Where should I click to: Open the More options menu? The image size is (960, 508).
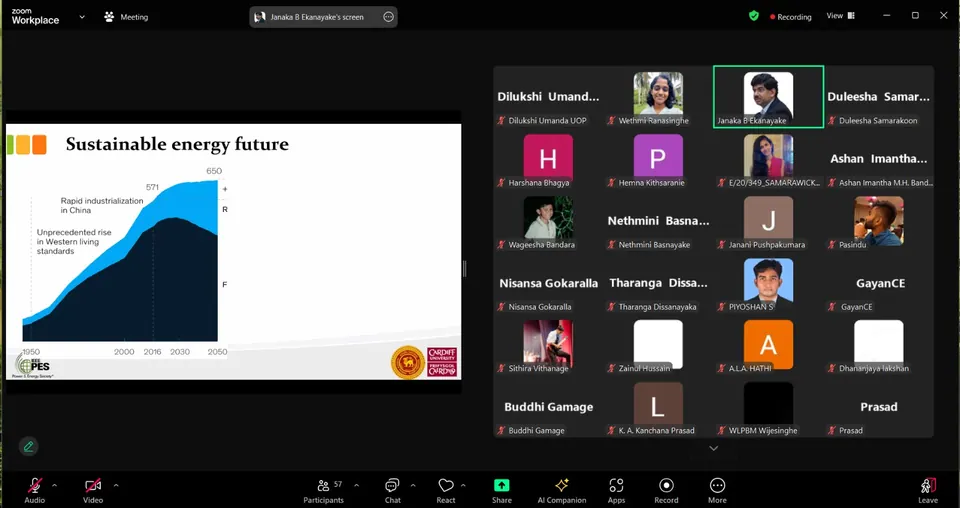click(x=717, y=490)
